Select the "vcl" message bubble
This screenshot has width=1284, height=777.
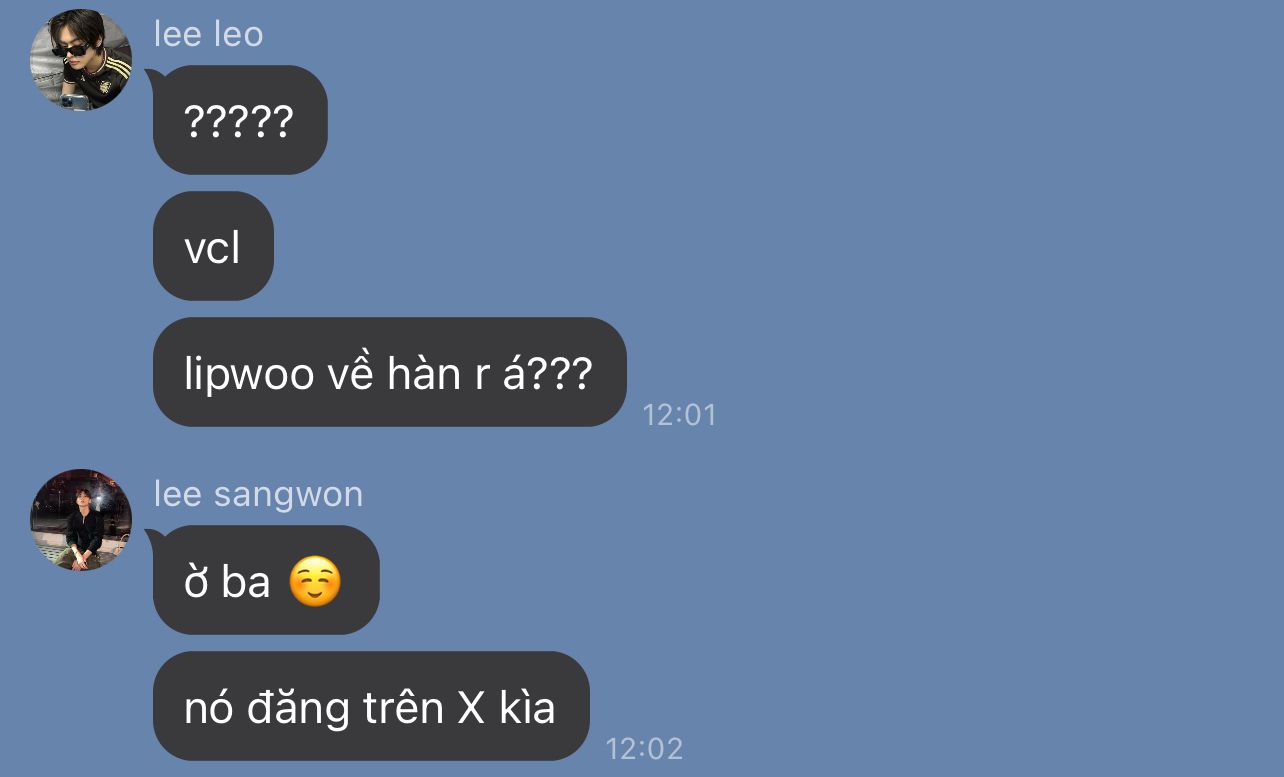213,246
